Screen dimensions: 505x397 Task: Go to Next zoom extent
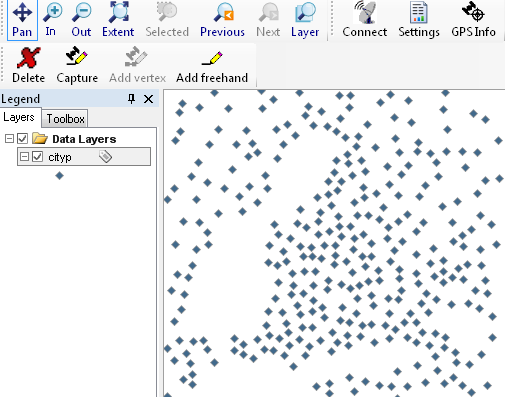point(268,20)
